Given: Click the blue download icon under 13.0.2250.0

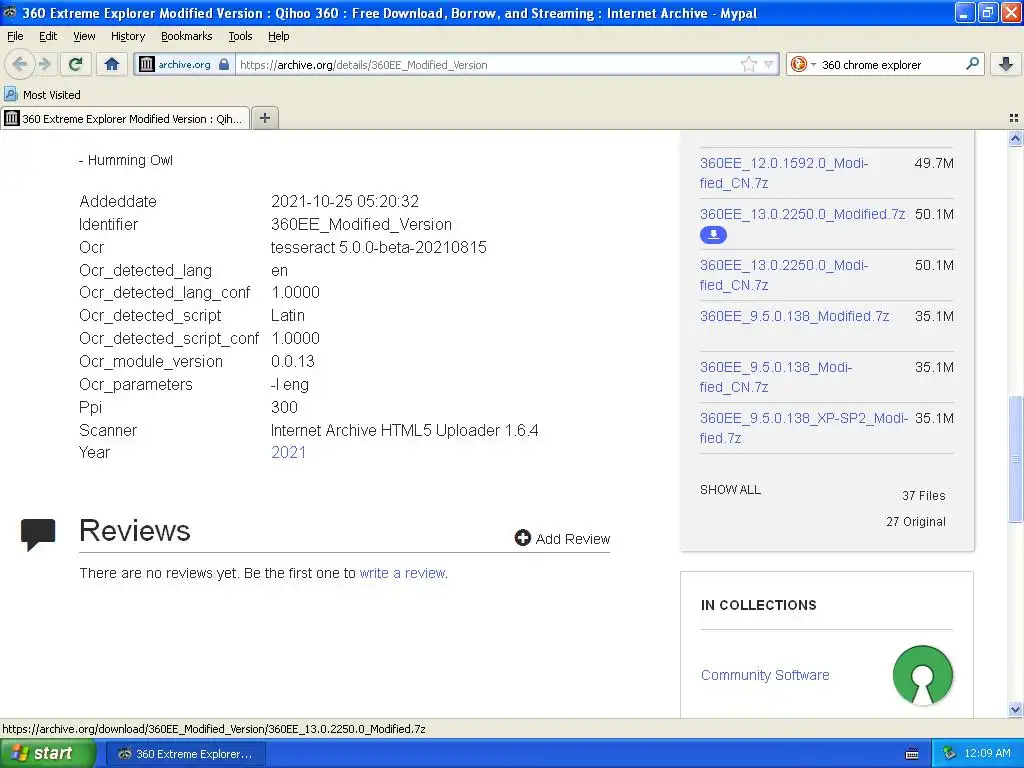Looking at the screenshot, I should coord(713,234).
